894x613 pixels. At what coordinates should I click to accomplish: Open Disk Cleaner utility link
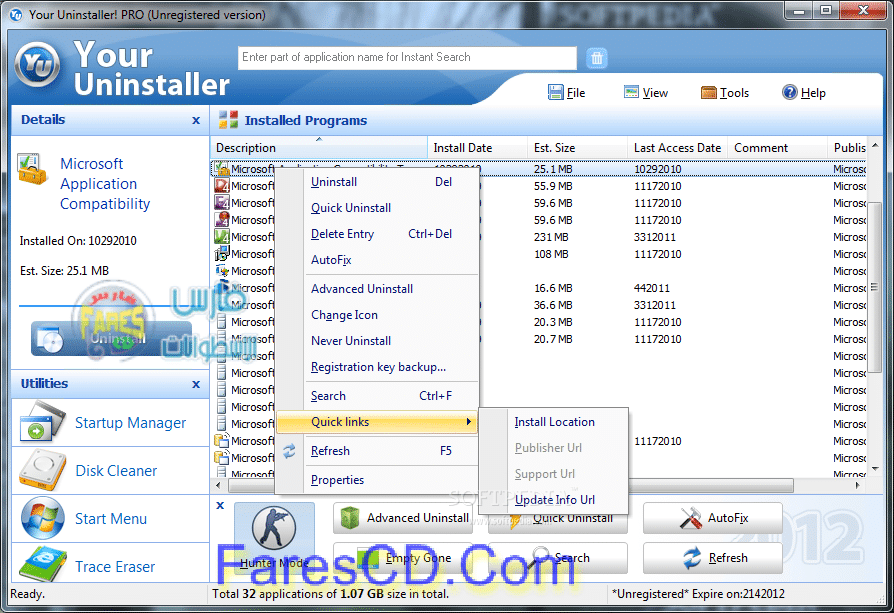(116, 471)
